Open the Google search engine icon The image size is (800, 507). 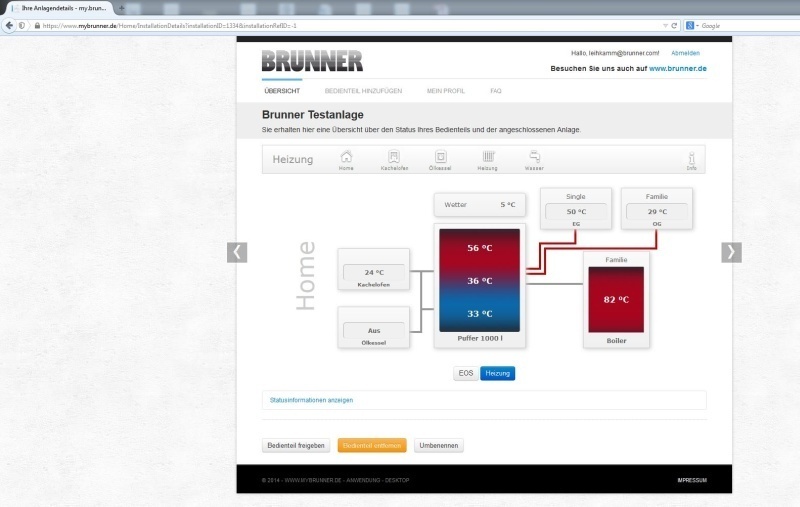pos(690,26)
